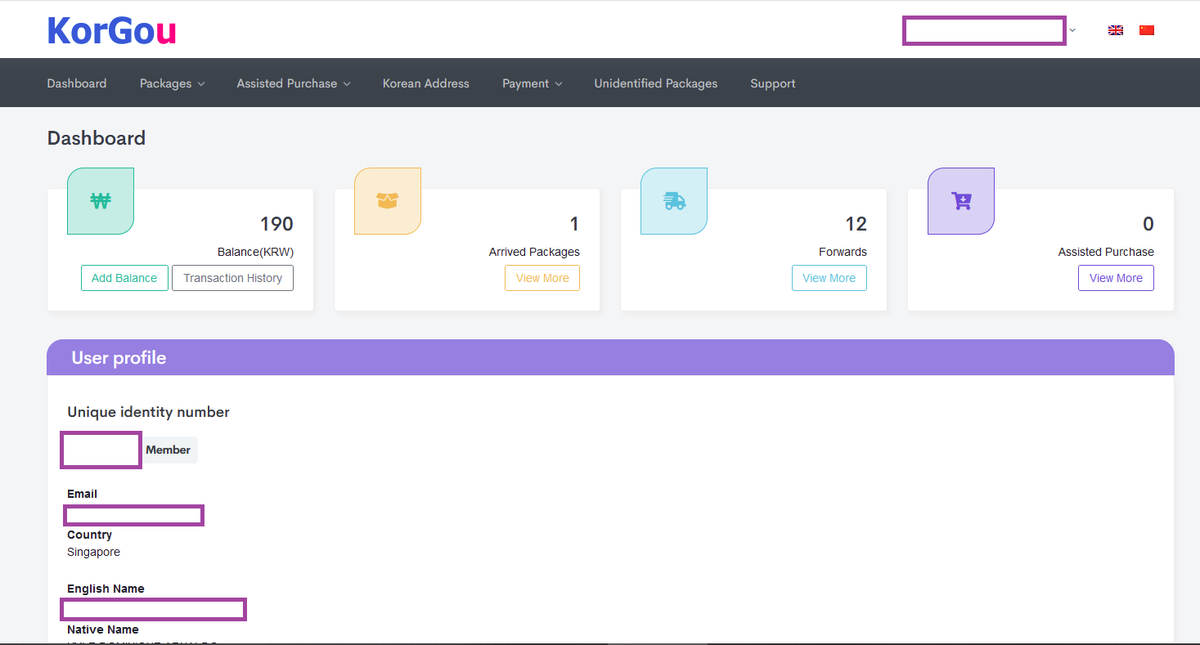Image resolution: width=1200 pixels, height=645 pixels.
Task: Click the Country label
Action: click(90, 535)
